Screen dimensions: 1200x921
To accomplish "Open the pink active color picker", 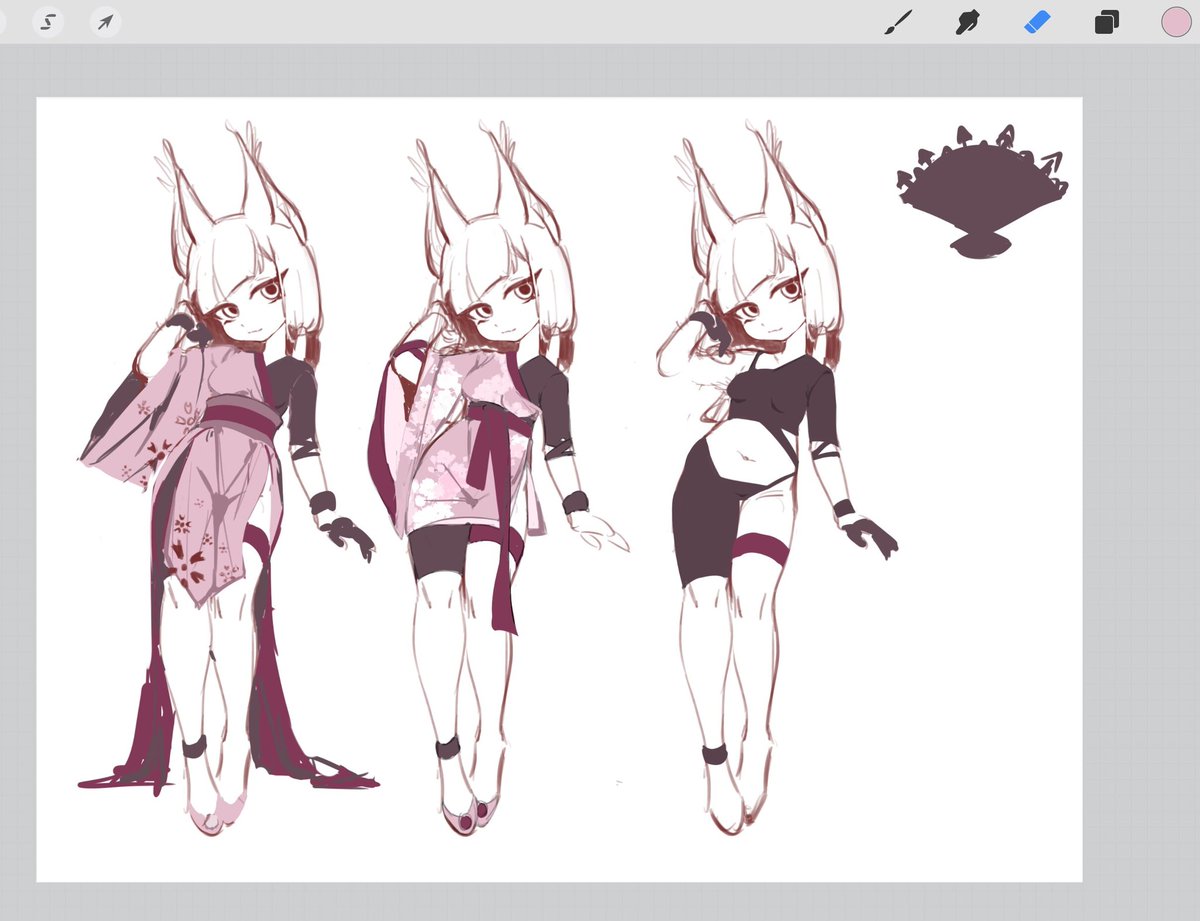I will [1176, 22].
